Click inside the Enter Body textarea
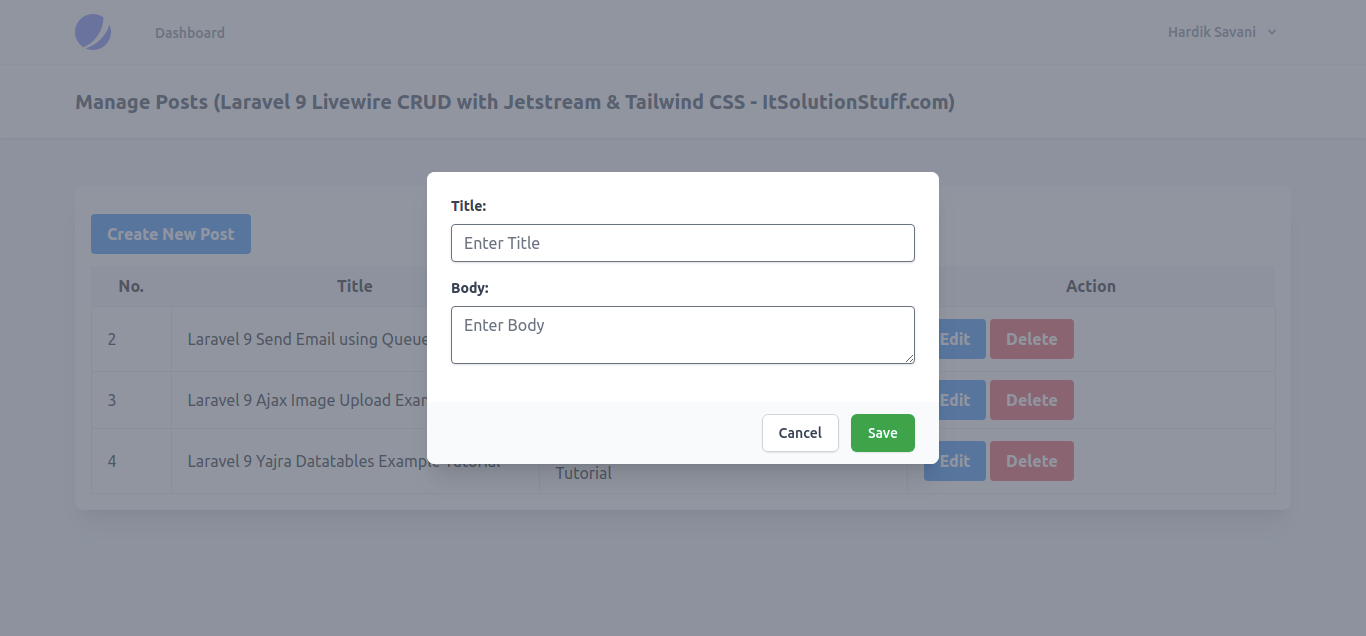The height and width of the screenshot is (636, 1366). [683, 334]
